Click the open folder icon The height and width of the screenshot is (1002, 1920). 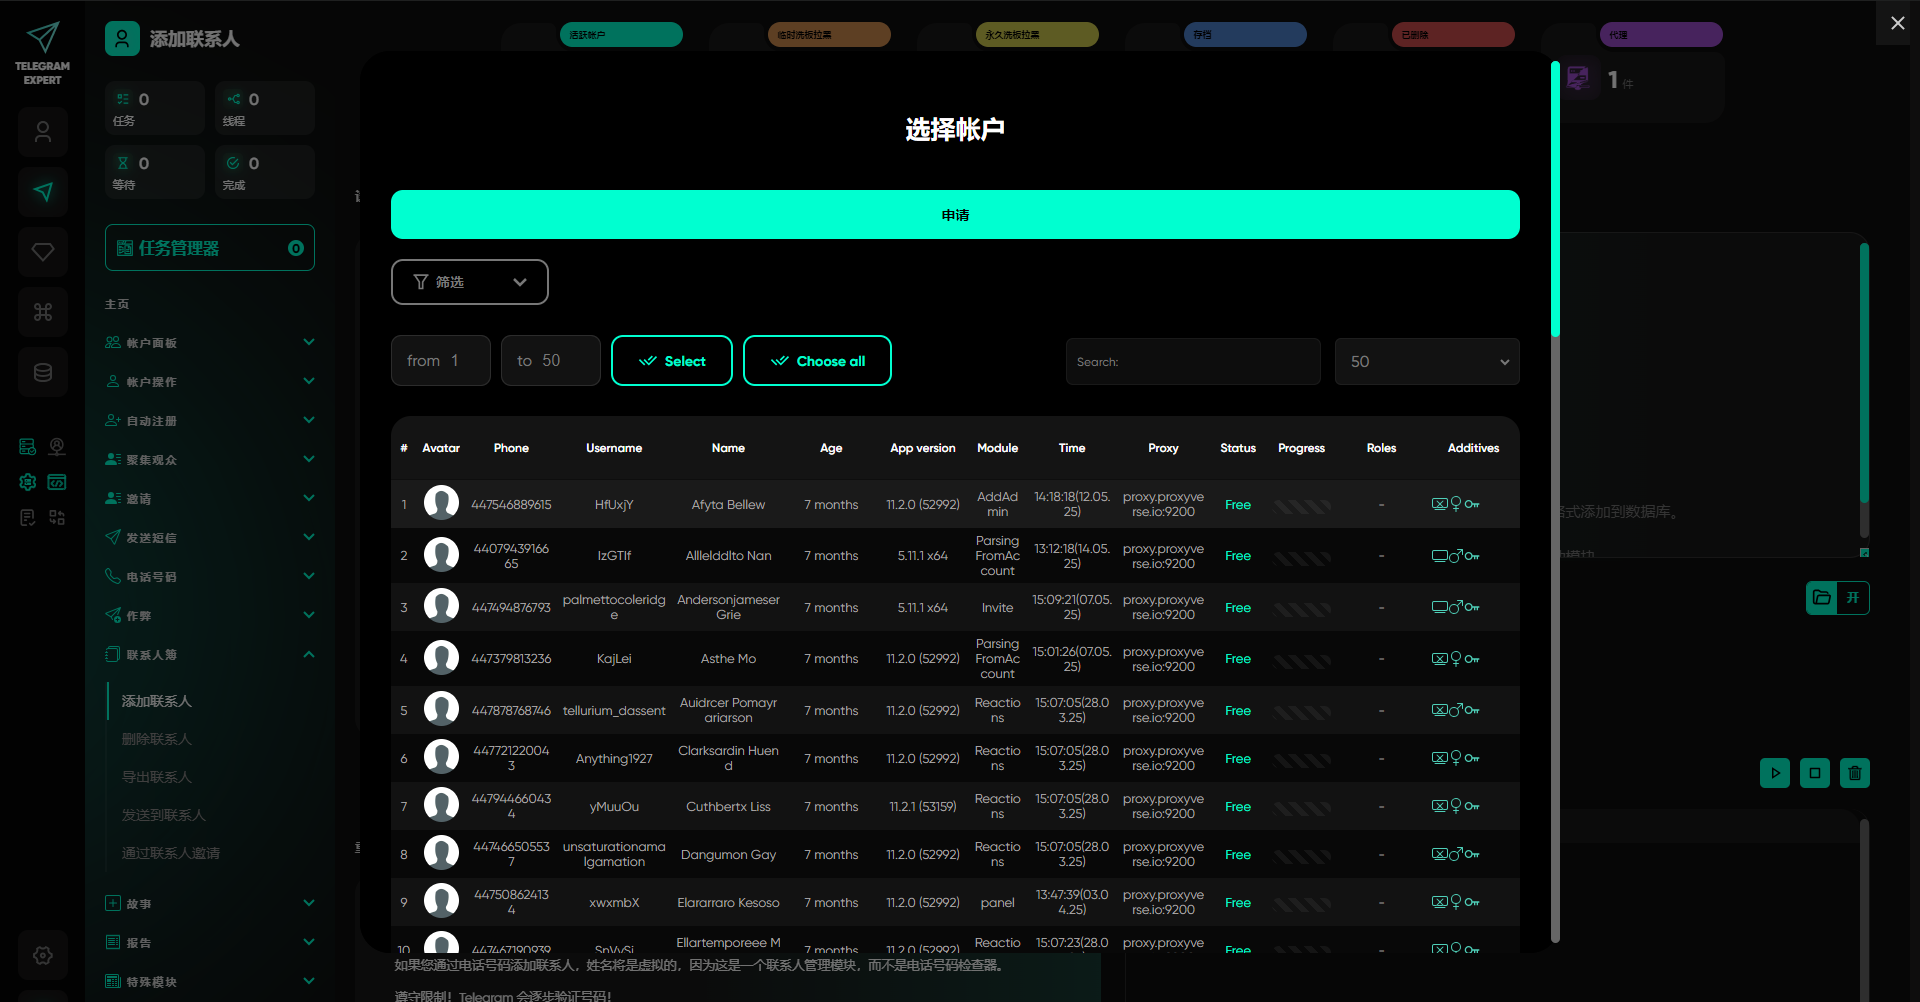click(x=1822, y=598)
